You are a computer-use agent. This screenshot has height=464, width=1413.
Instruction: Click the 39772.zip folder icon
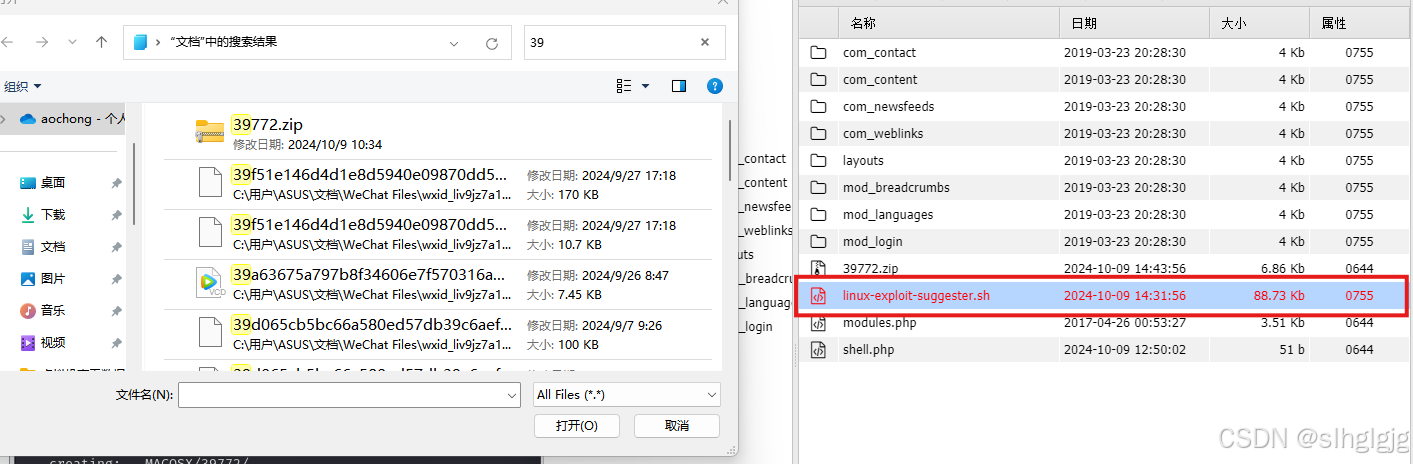(x=210, y=132)
